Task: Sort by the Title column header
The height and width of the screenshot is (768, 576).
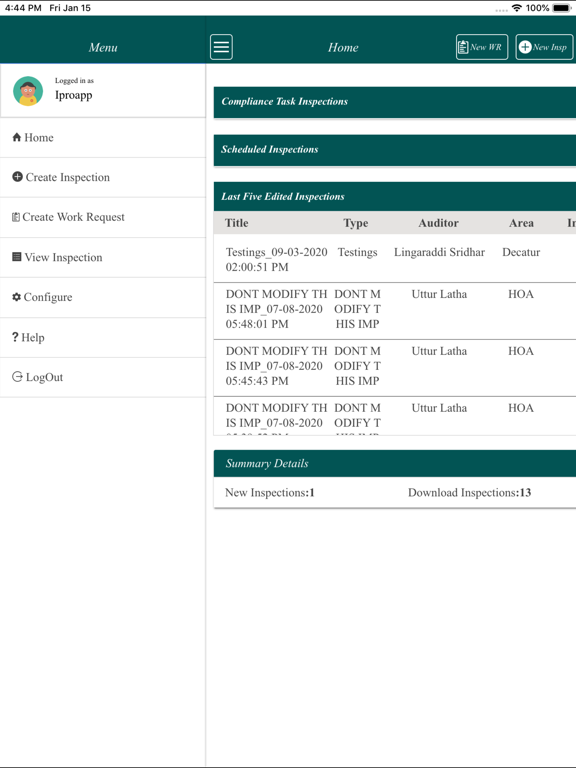Action: [x=237, y=223]
